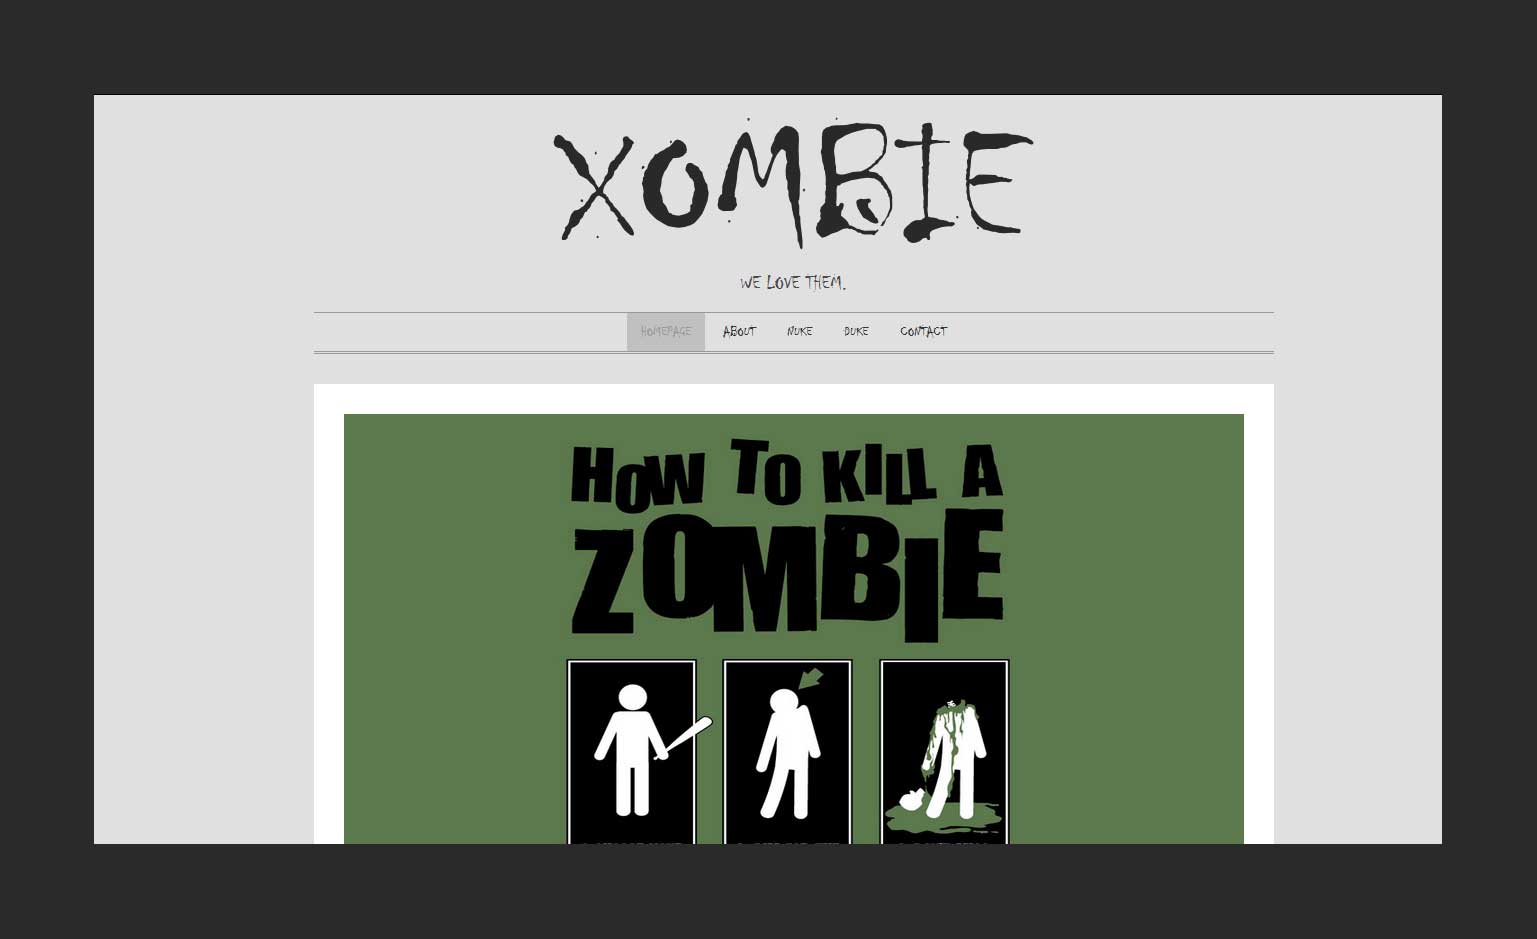Click the round head of bat-holding figure

pos(633,698)
